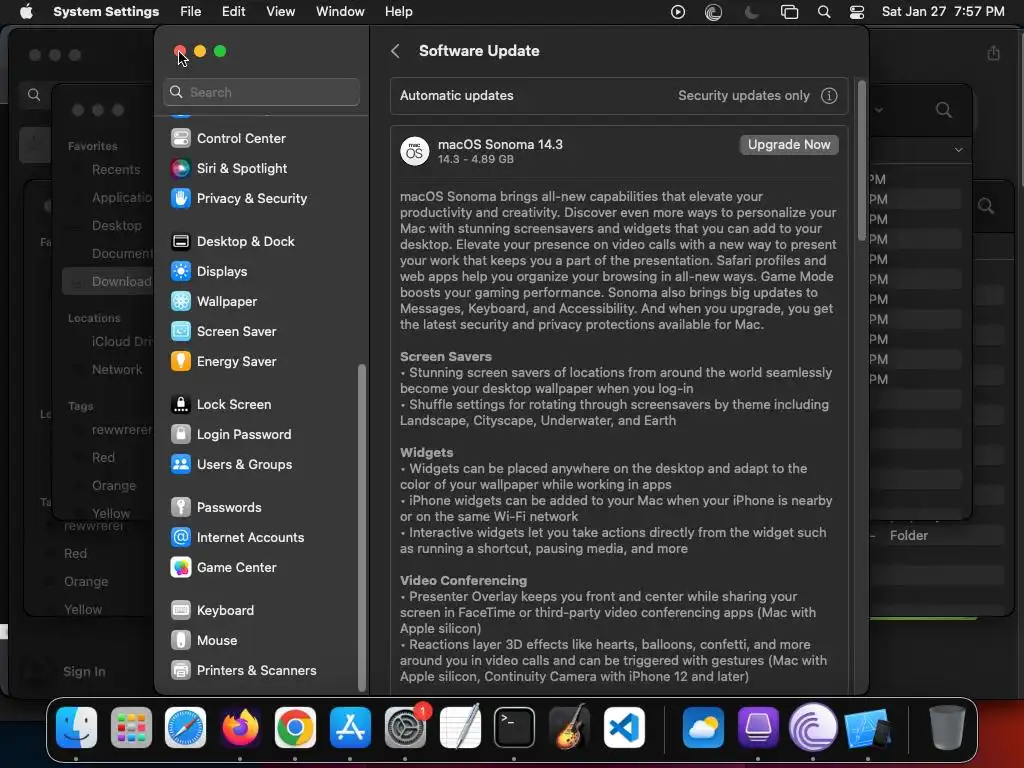
Task: Click the menu bar date and time
Action: pos(943,12)
